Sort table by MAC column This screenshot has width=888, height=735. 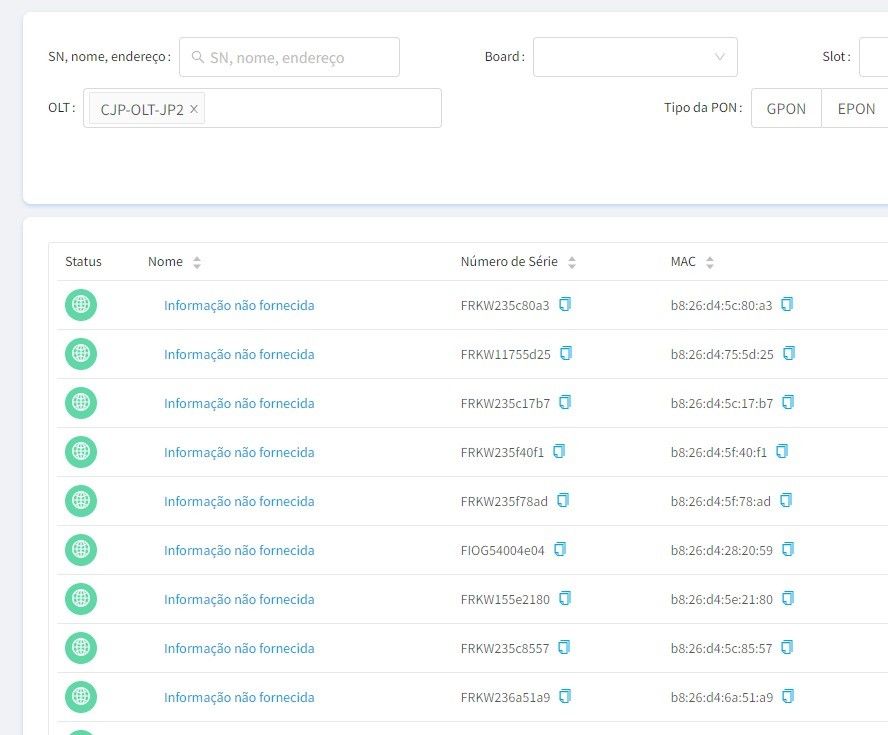tap(710, 262)
